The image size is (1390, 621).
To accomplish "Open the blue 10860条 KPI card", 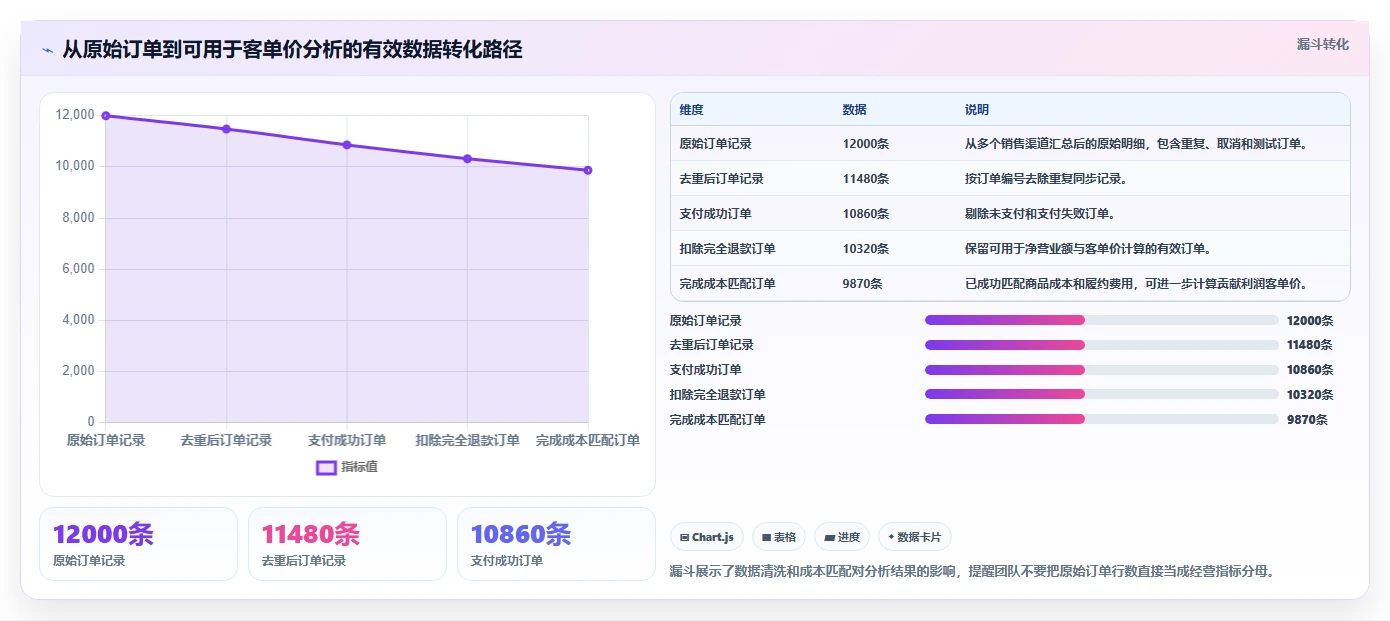I will 556,544.
